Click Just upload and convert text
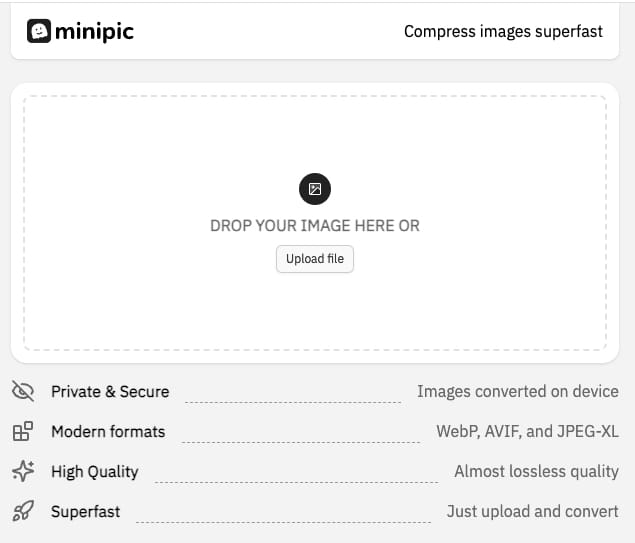Screen dimensions: 635x543 (533, 511)
